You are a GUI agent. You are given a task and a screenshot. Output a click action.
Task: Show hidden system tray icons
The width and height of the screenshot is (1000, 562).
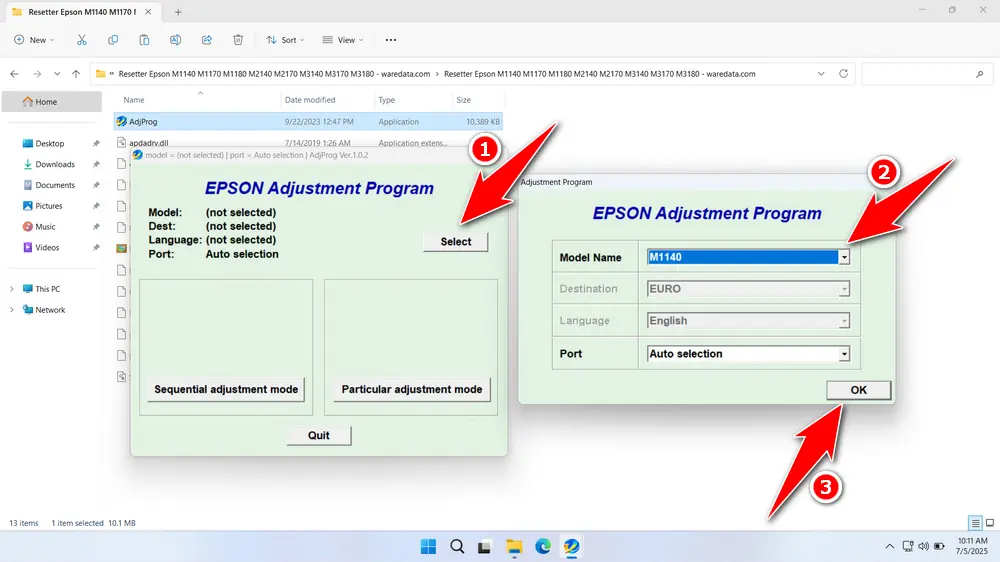(889, 546)
